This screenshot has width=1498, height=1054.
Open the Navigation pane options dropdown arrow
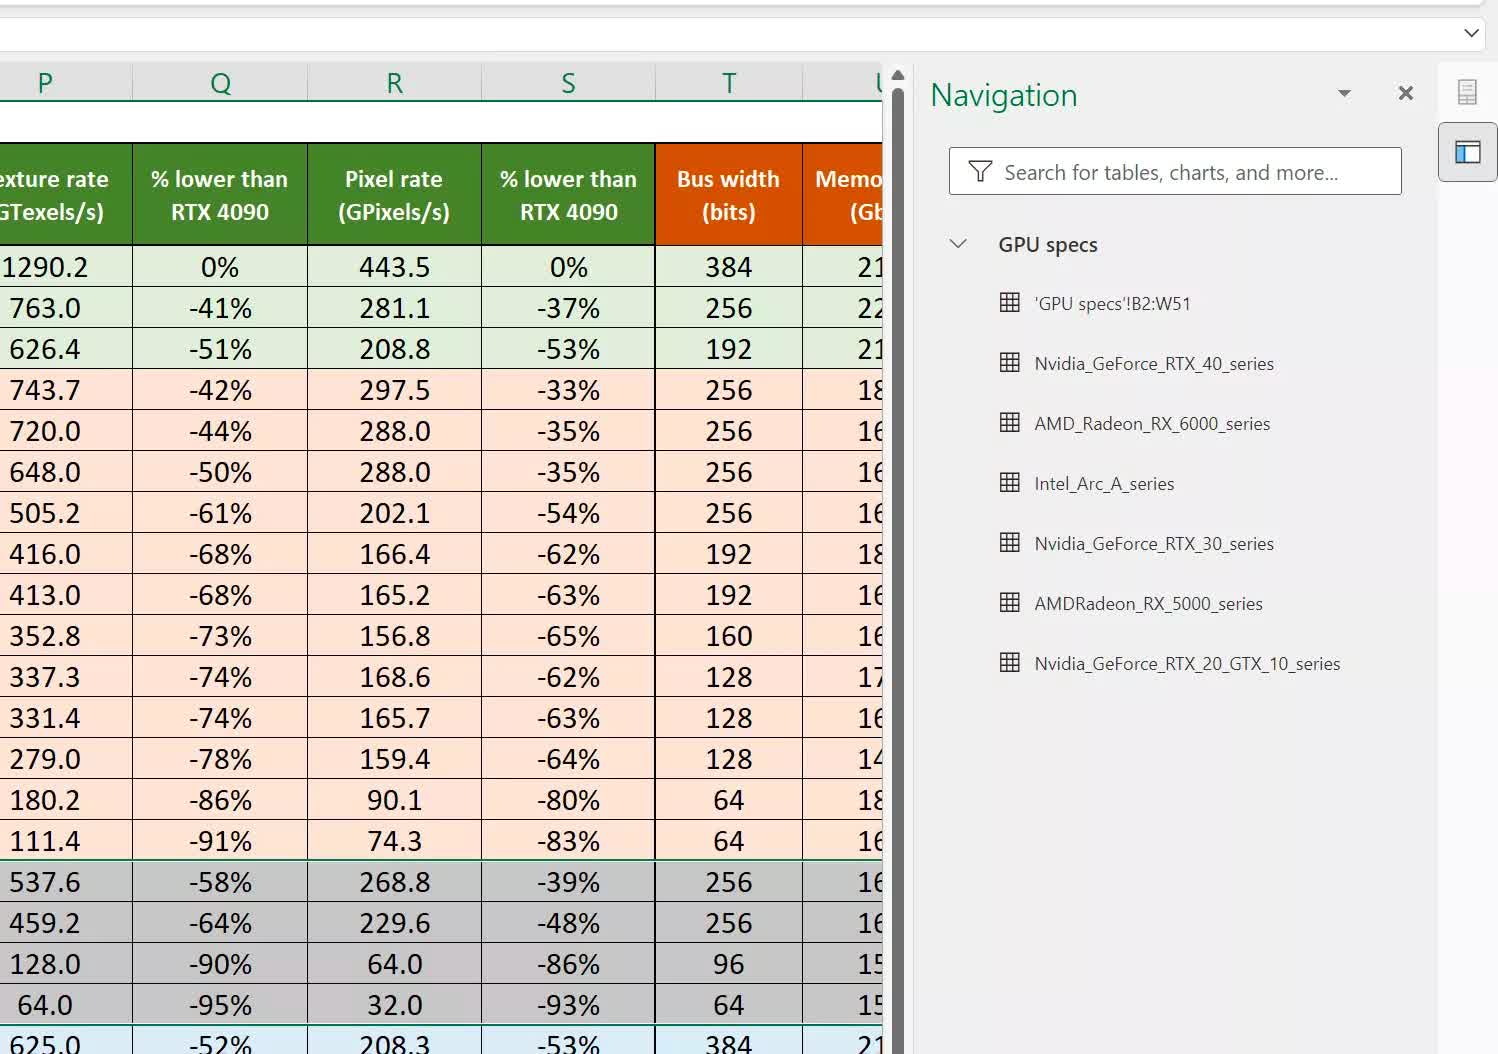pos(1344,93)
